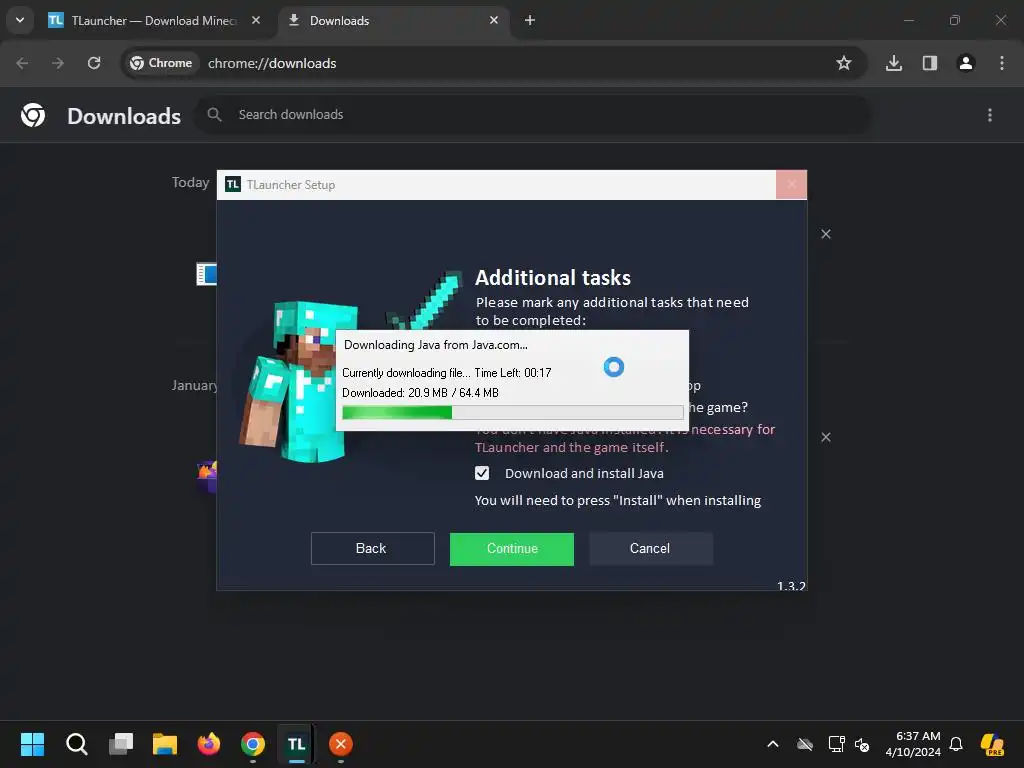Open File Explorer from taskbar
This screenshot has width=1024, height=768.
coord(165,744)
